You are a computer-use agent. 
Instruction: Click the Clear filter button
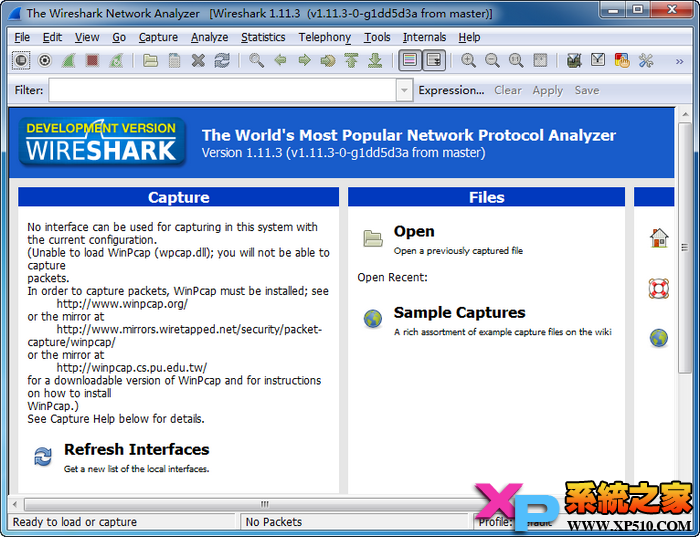point(508,90)
